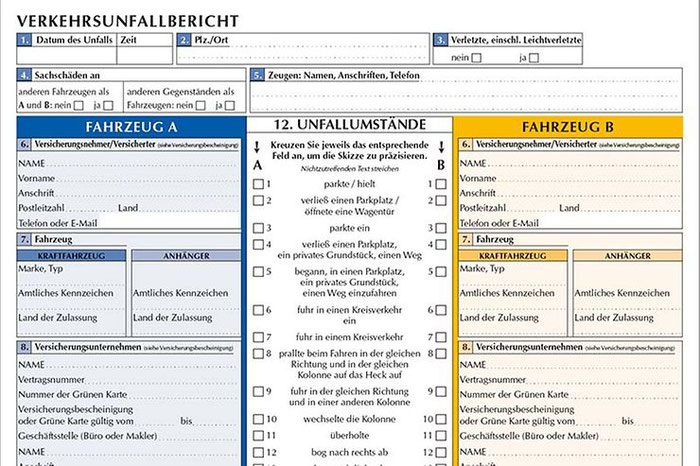This screenshot has width=700, height=466.
Task: Click section number 1 marker by 'Datum des Unfalls'
Action: pyautogui.click(x=24, y=40)
